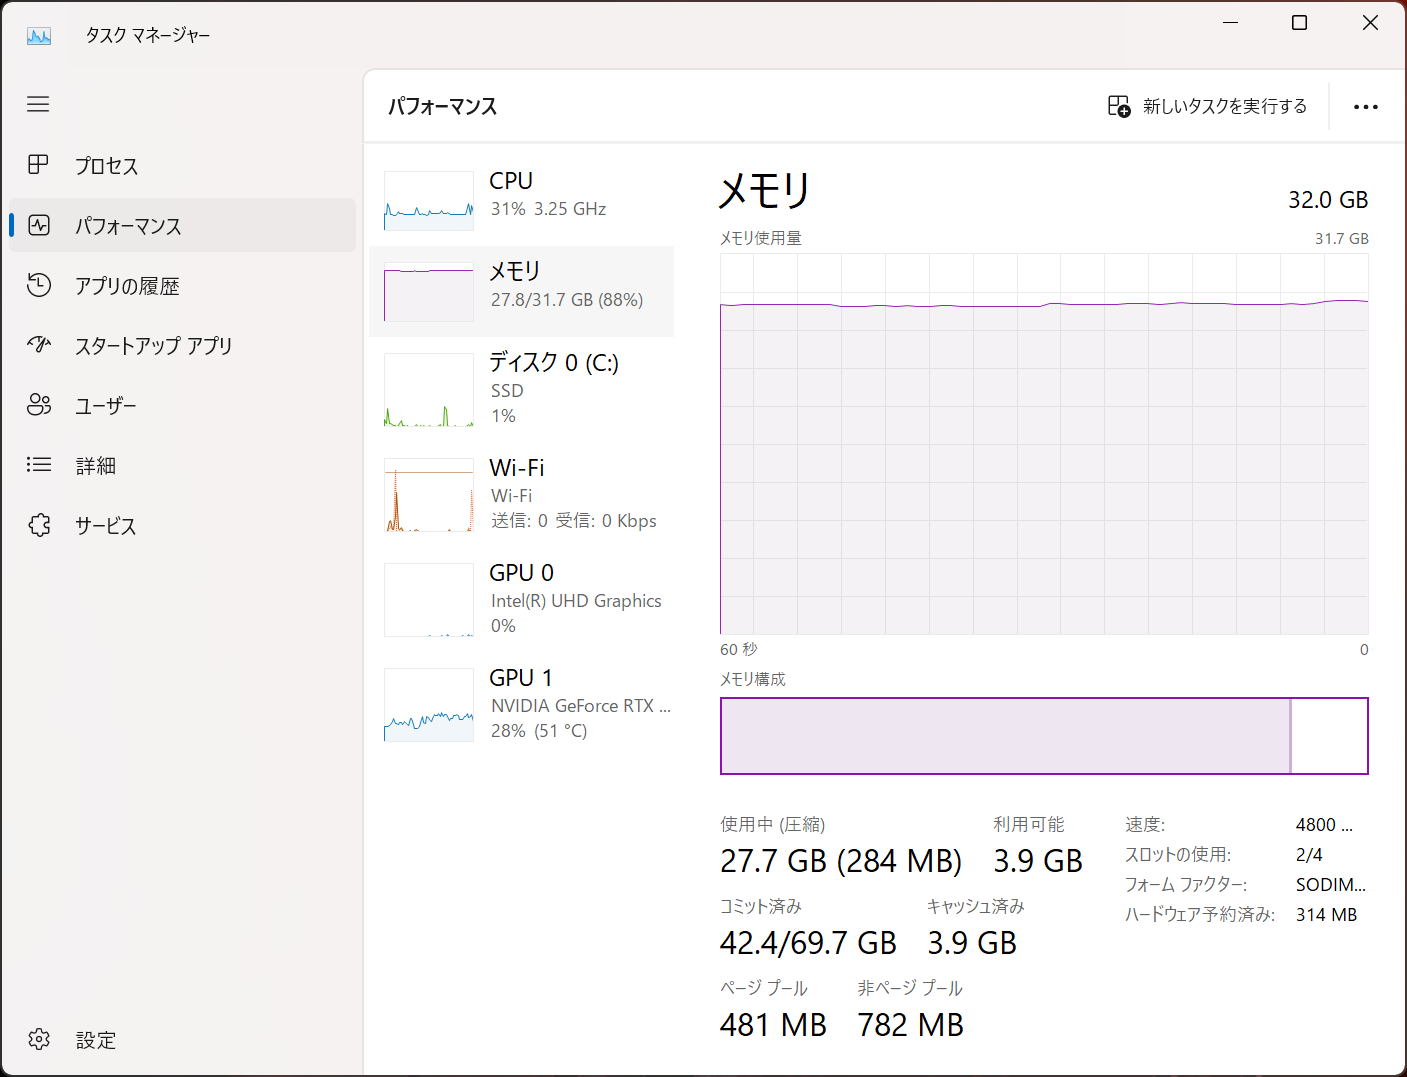Open Services (サービス) puzzle icon
Viewport: 1407px width, 1077px height.
pos(39,525)
